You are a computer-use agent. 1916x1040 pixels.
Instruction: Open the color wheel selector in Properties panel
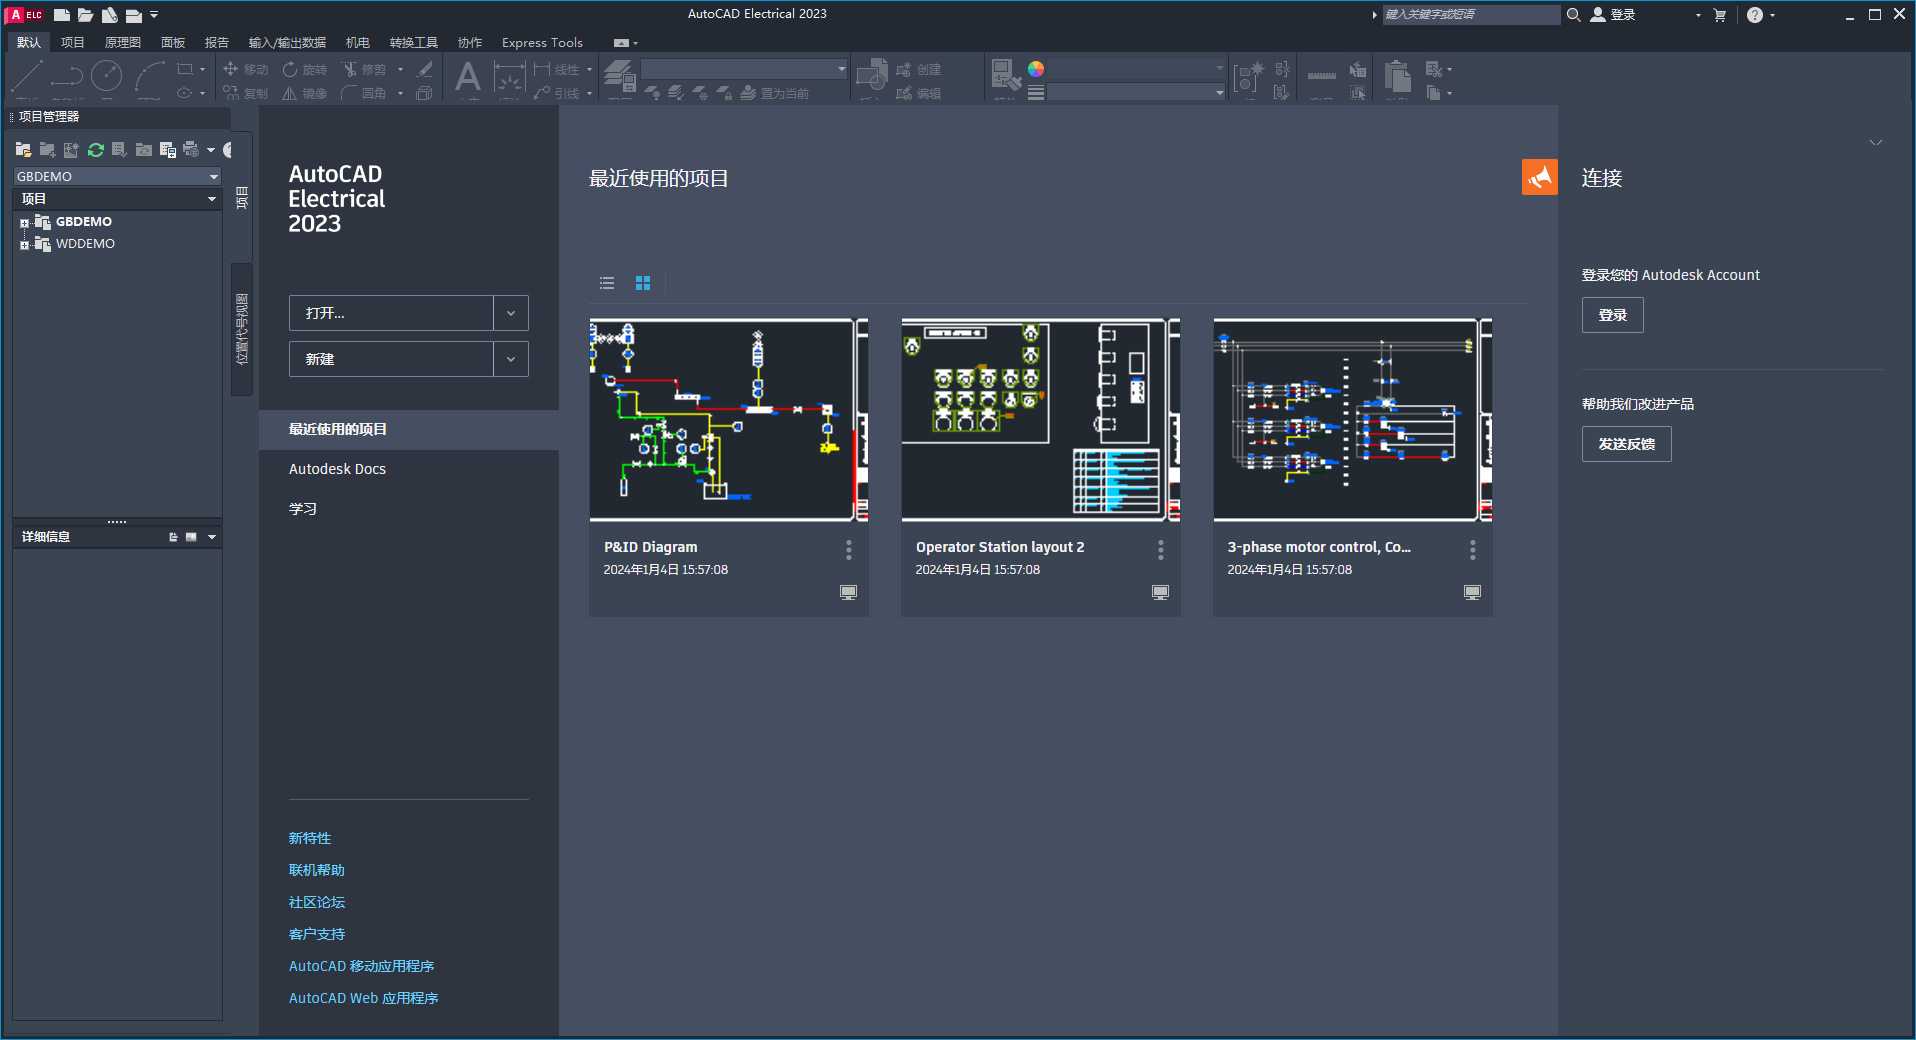tap(1035, 69)
